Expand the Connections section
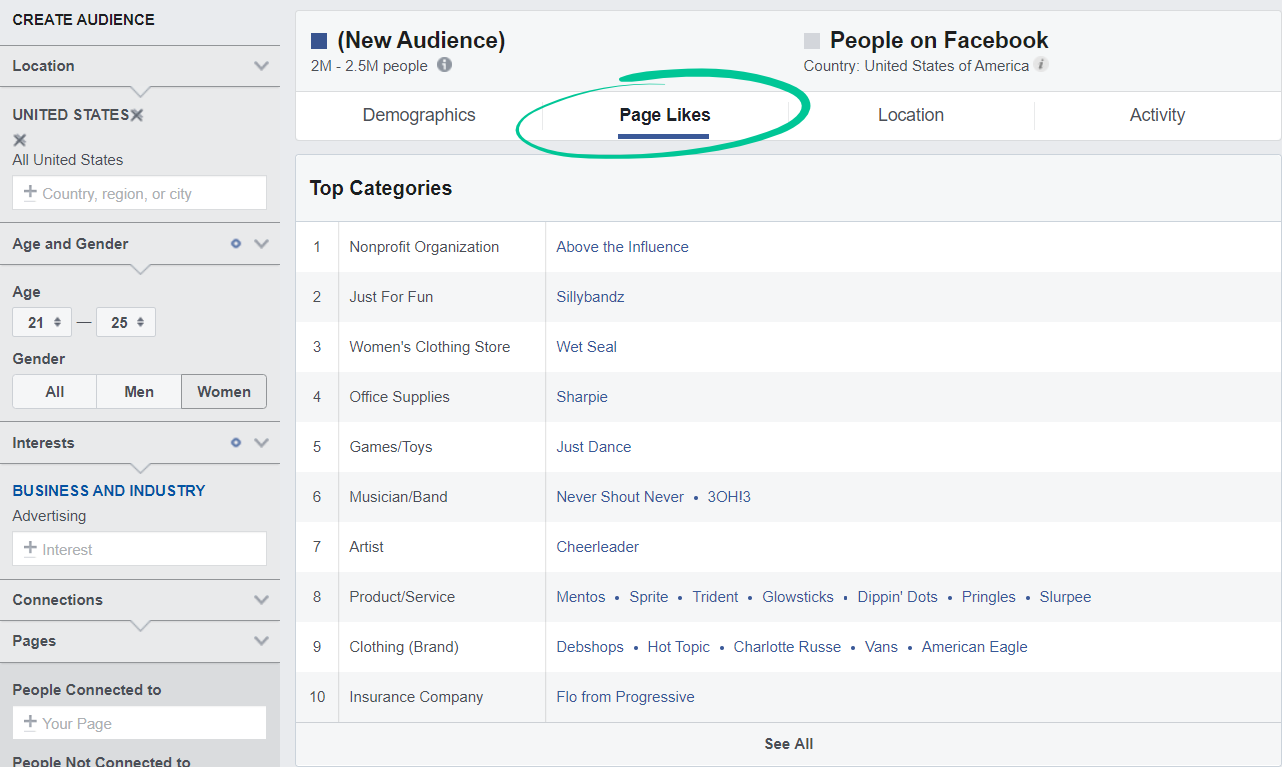The image size is (1282, 767). point(261,600)
